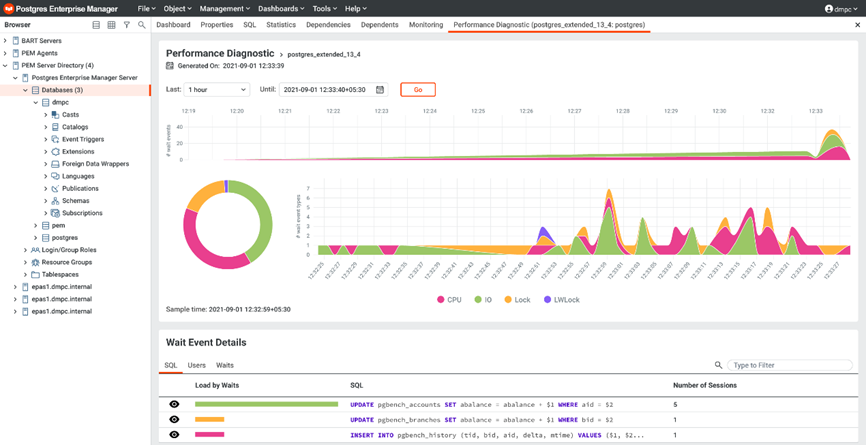Click the Browser filtered rows funnel icon
The height and width of the screenshot is (445, 866).
(x=126, y=25)
